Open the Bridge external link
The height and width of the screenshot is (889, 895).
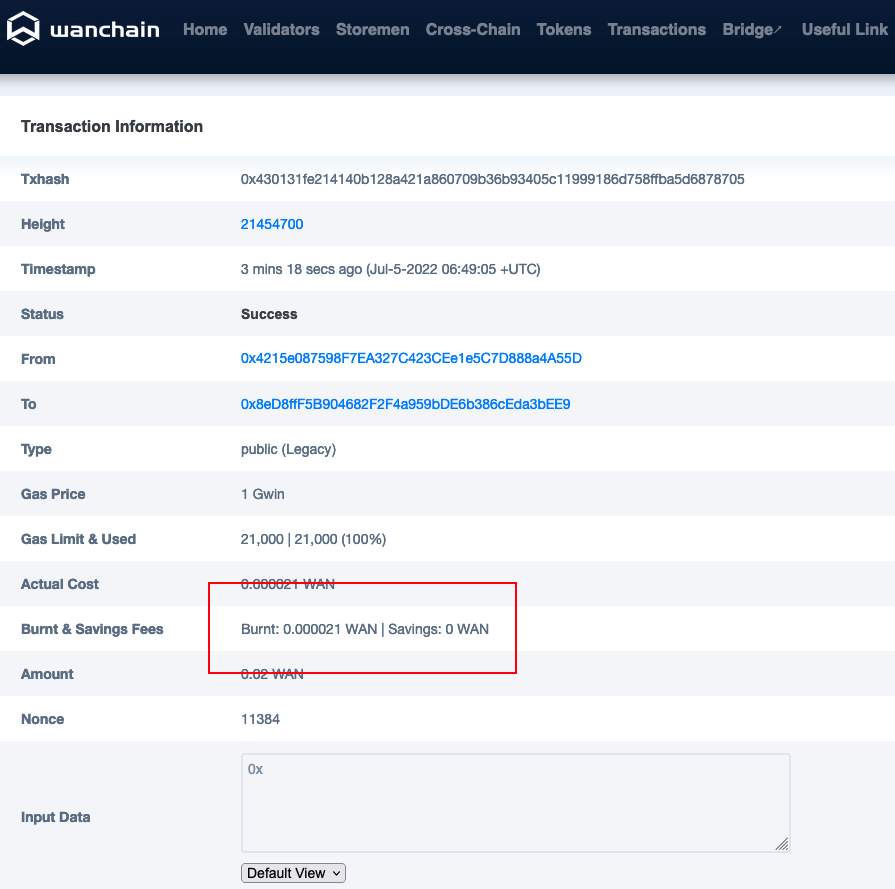[x=752, y=30]
